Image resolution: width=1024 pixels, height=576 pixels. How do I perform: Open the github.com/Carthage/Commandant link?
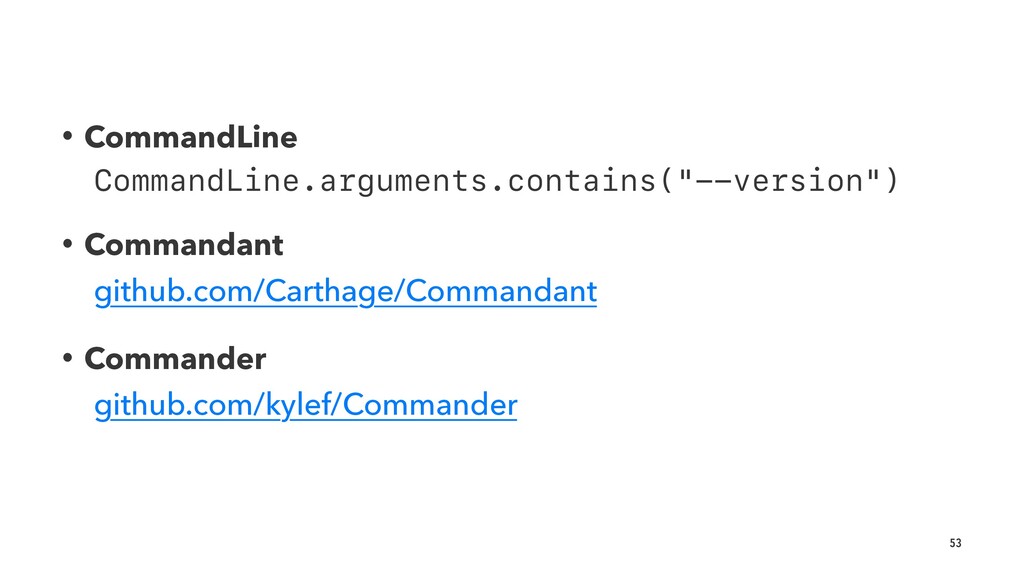coord(345,291)
